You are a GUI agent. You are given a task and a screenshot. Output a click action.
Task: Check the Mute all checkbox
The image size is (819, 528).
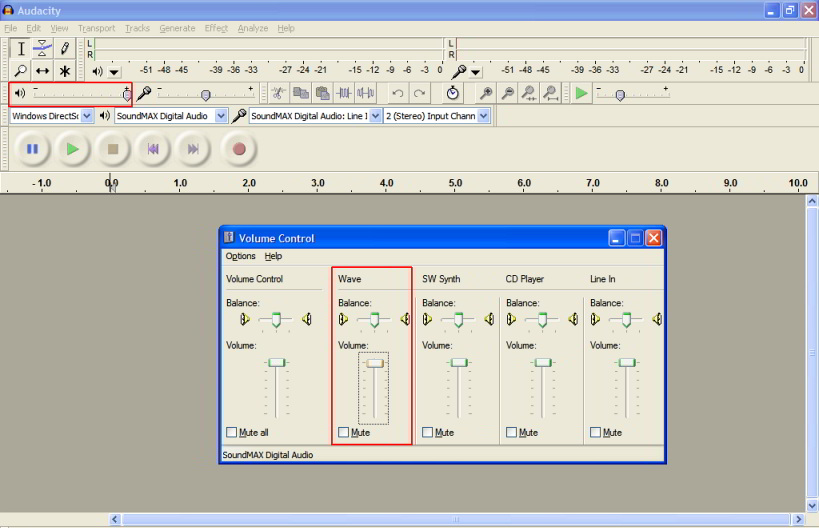pos(231,432)
